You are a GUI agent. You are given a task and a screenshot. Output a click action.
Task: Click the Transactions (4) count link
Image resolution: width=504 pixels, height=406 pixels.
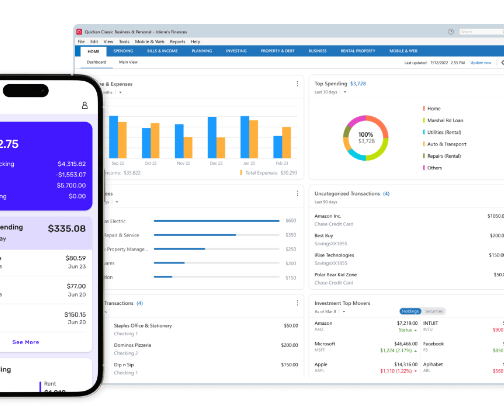tap(140, 303)
